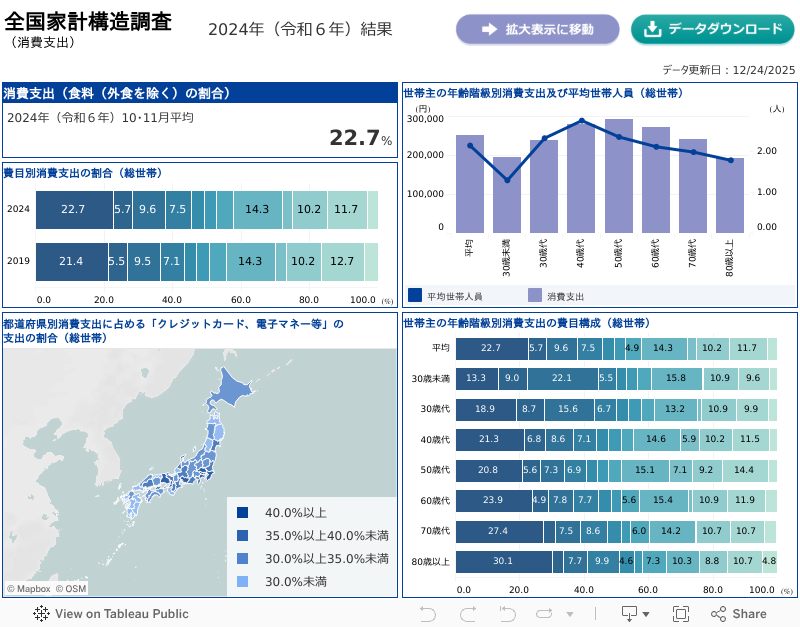Click Hokkaido on the Japan map
The width and height of the screenshot is (800, 627).
231,388
